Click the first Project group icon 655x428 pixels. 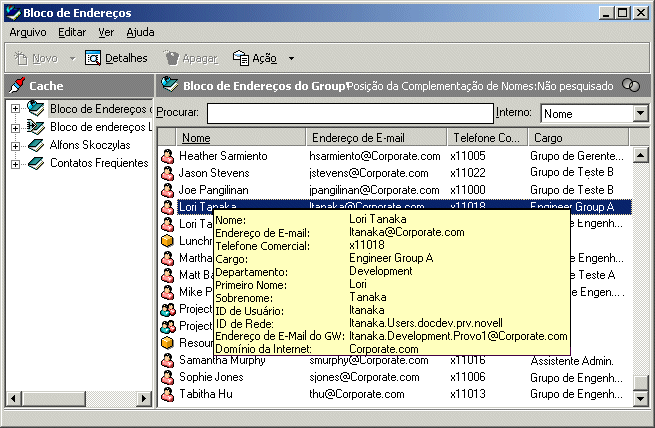[168, 309]
